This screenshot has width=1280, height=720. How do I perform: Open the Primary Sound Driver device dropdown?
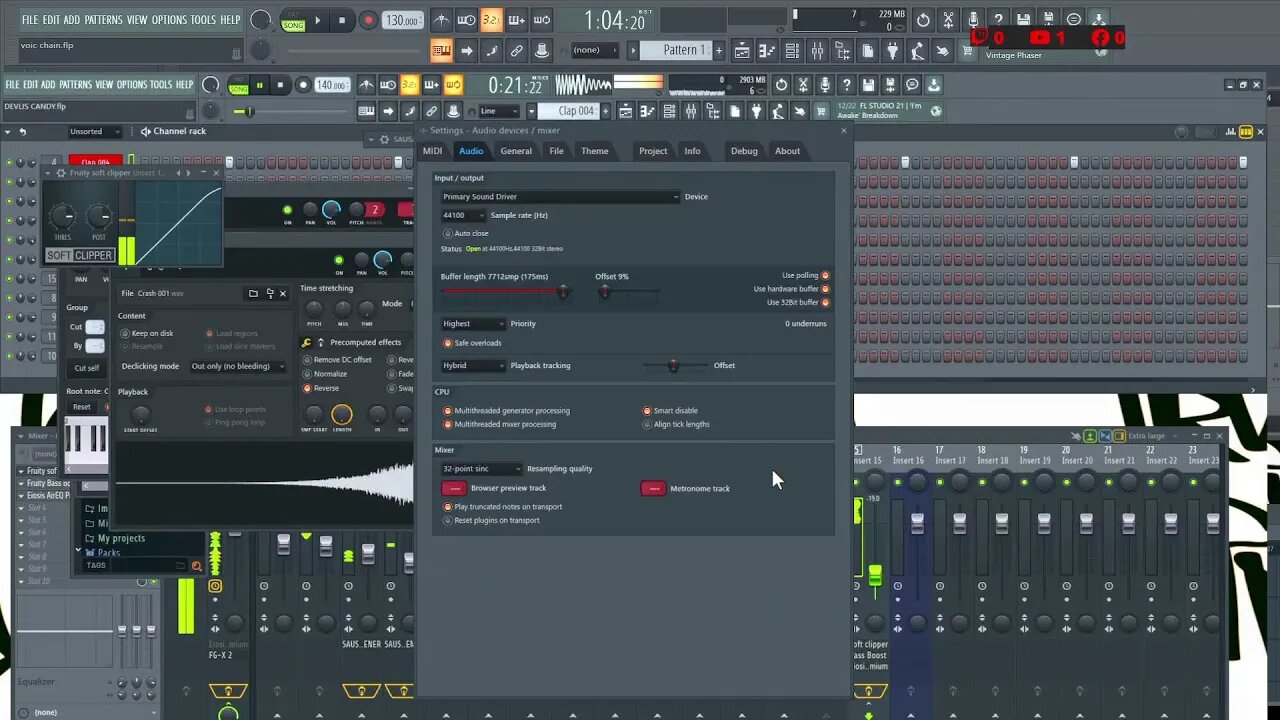pos(560,197)
